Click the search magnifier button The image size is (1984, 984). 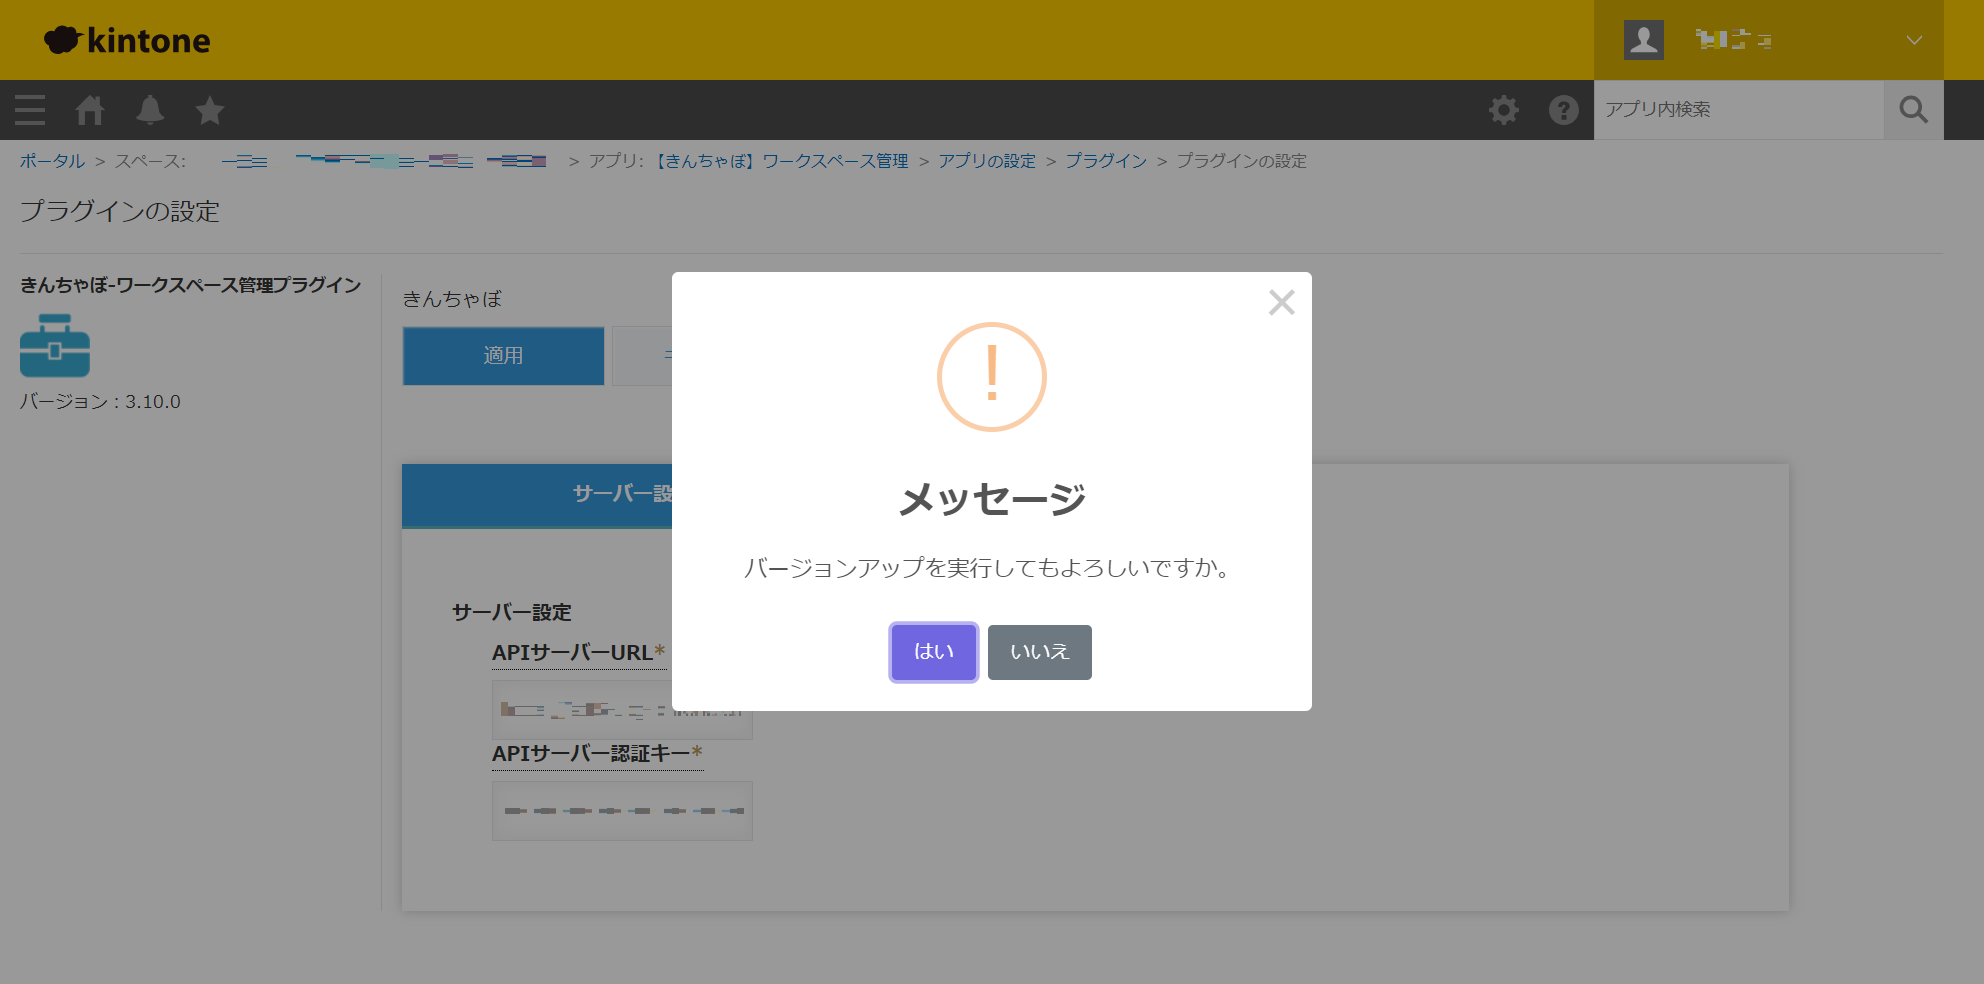tap(1913, 110)
